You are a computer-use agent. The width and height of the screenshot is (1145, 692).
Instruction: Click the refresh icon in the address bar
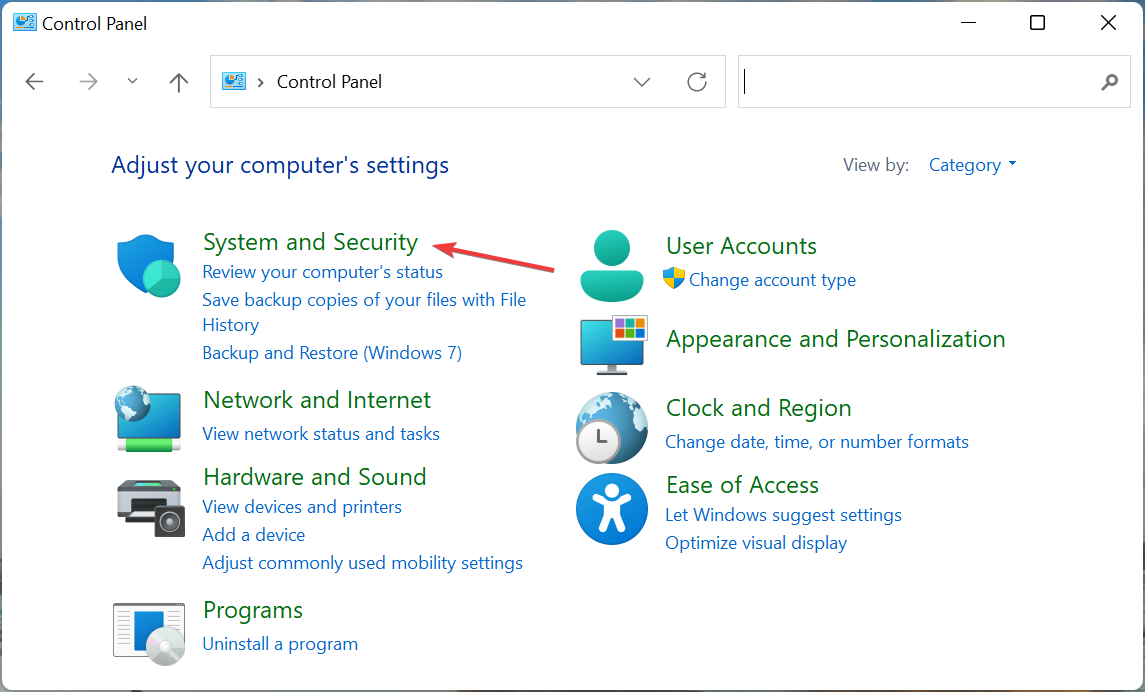[697, 82]
